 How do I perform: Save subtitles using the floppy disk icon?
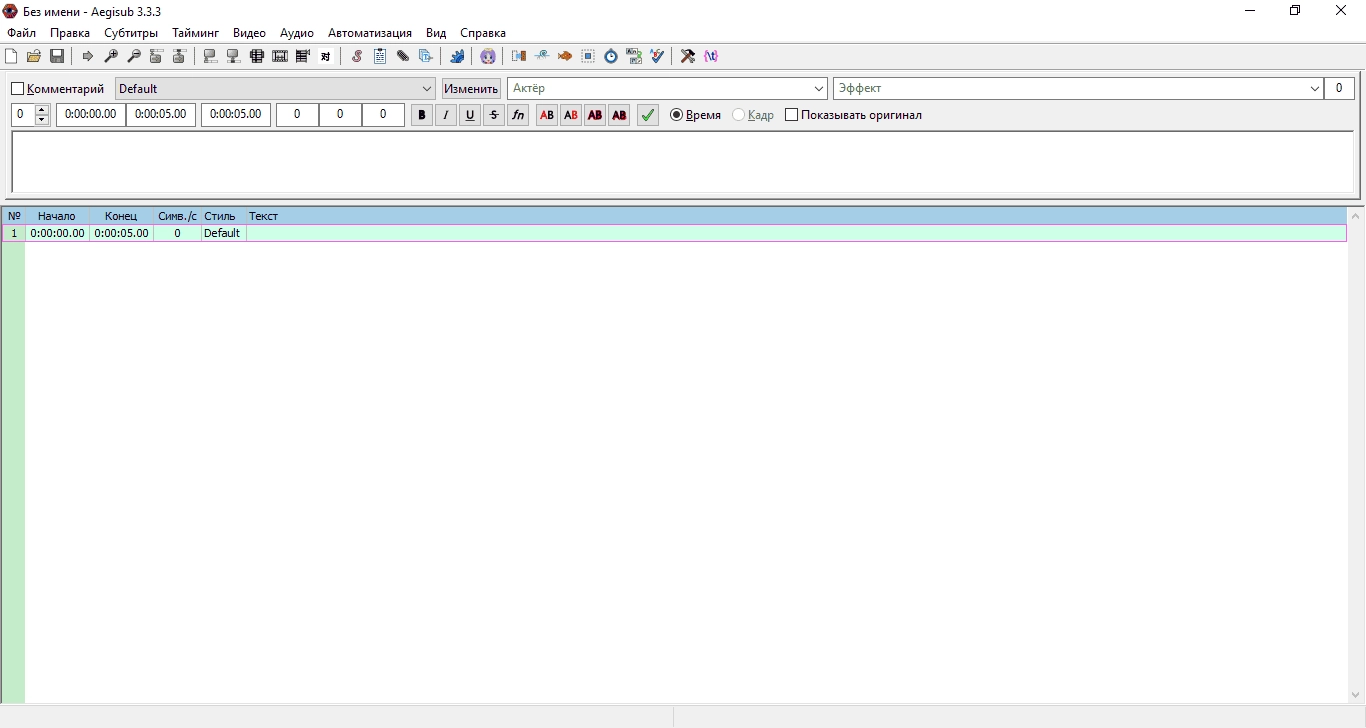(x=57, y=56)
